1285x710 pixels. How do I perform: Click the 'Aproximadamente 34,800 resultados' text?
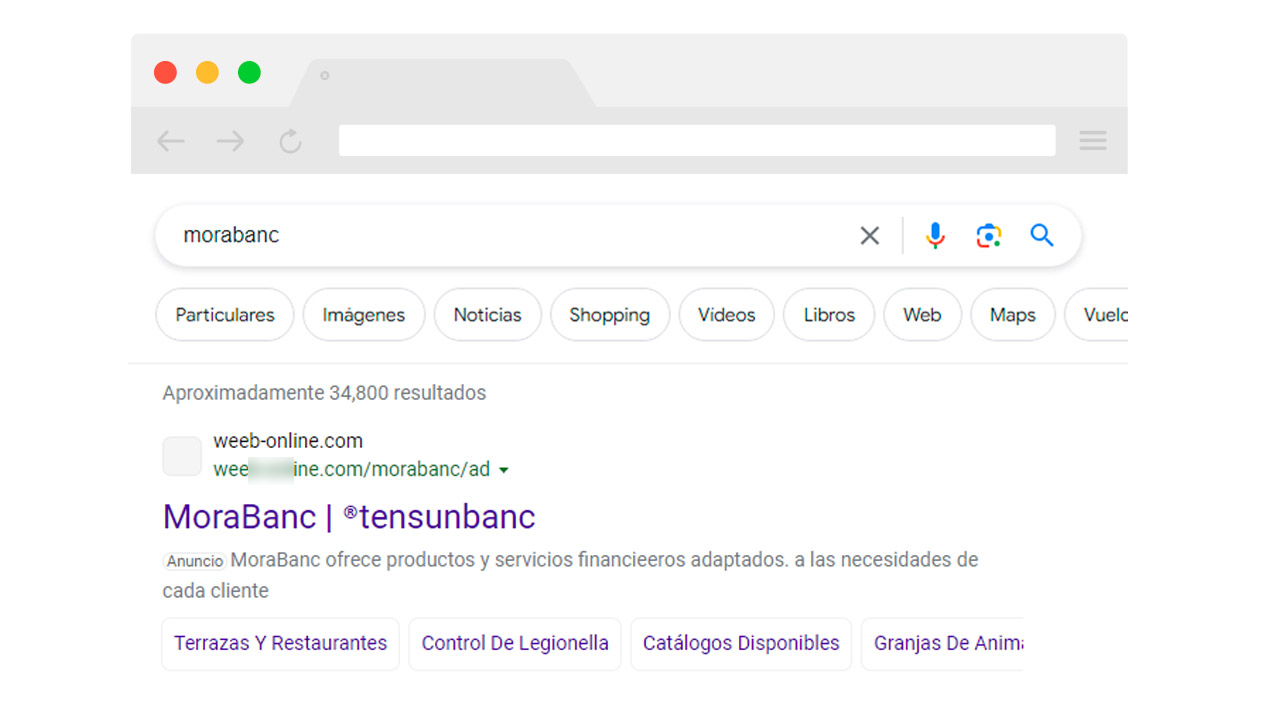(x=325, y=393)
